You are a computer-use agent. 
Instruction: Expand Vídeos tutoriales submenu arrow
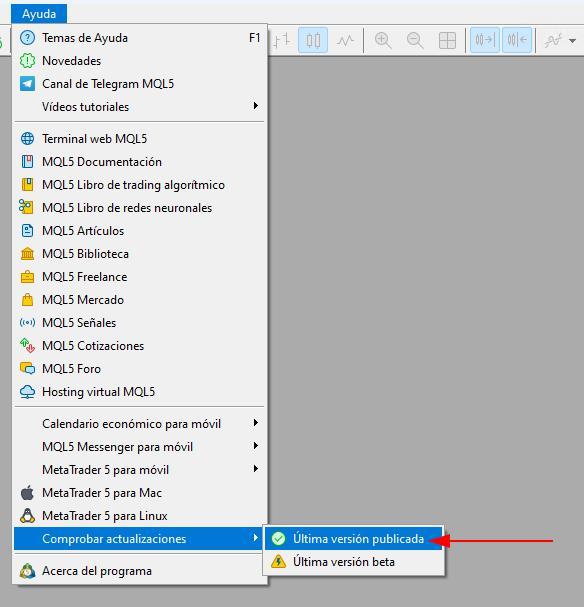coord(255,106)
